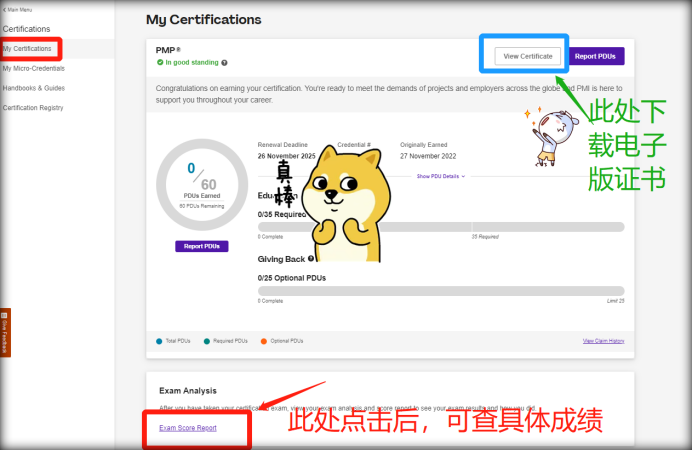Click the purple Report PDUs button at top

tap(595, 56)
